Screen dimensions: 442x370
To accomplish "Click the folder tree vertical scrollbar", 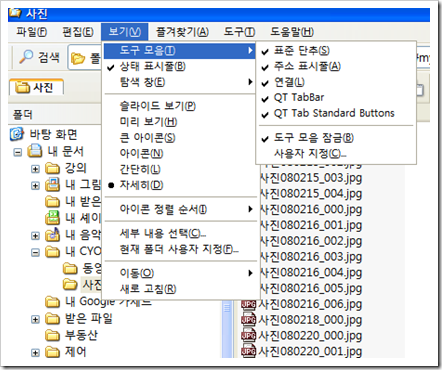I will pyautogui.click(x=227, y=328).
